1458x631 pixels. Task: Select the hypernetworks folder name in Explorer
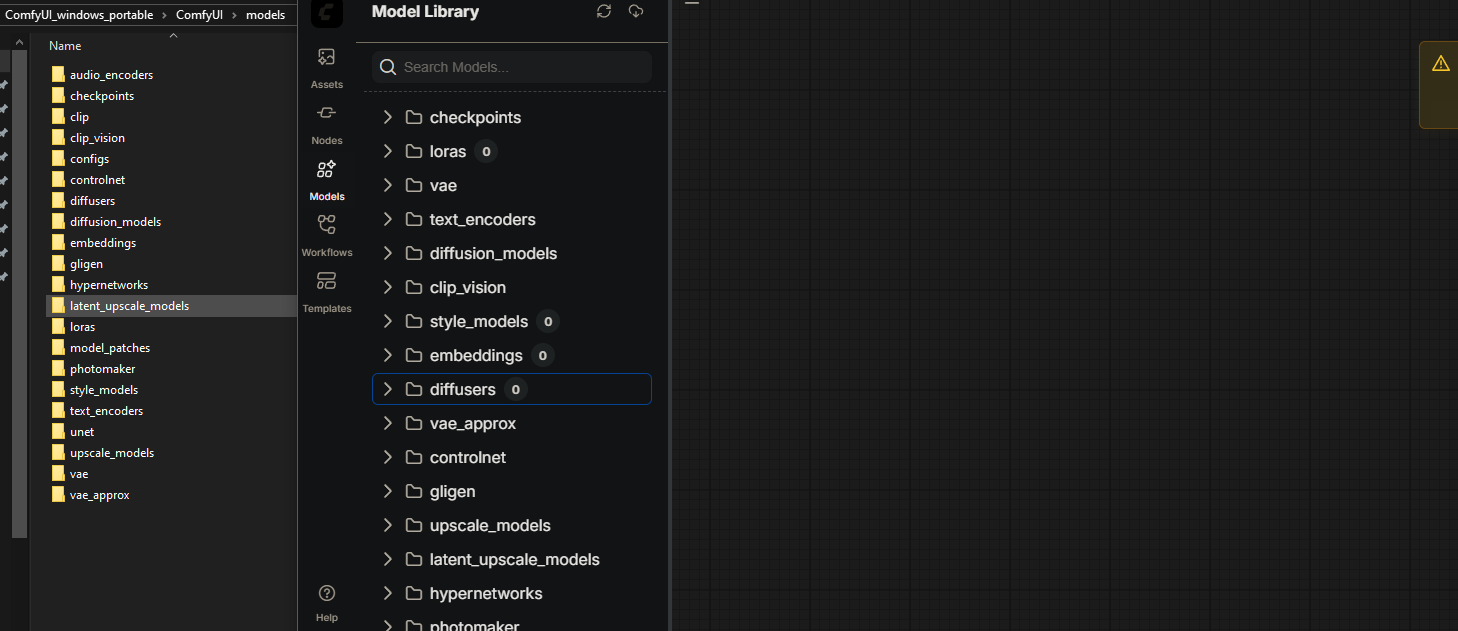pos(109,285)
